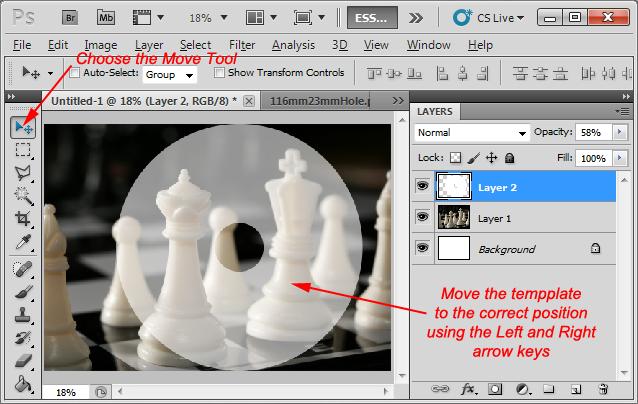The width and height of the screenshot is (638, 404).
Task: Align top edges of layers
Action: click(374, 74)
